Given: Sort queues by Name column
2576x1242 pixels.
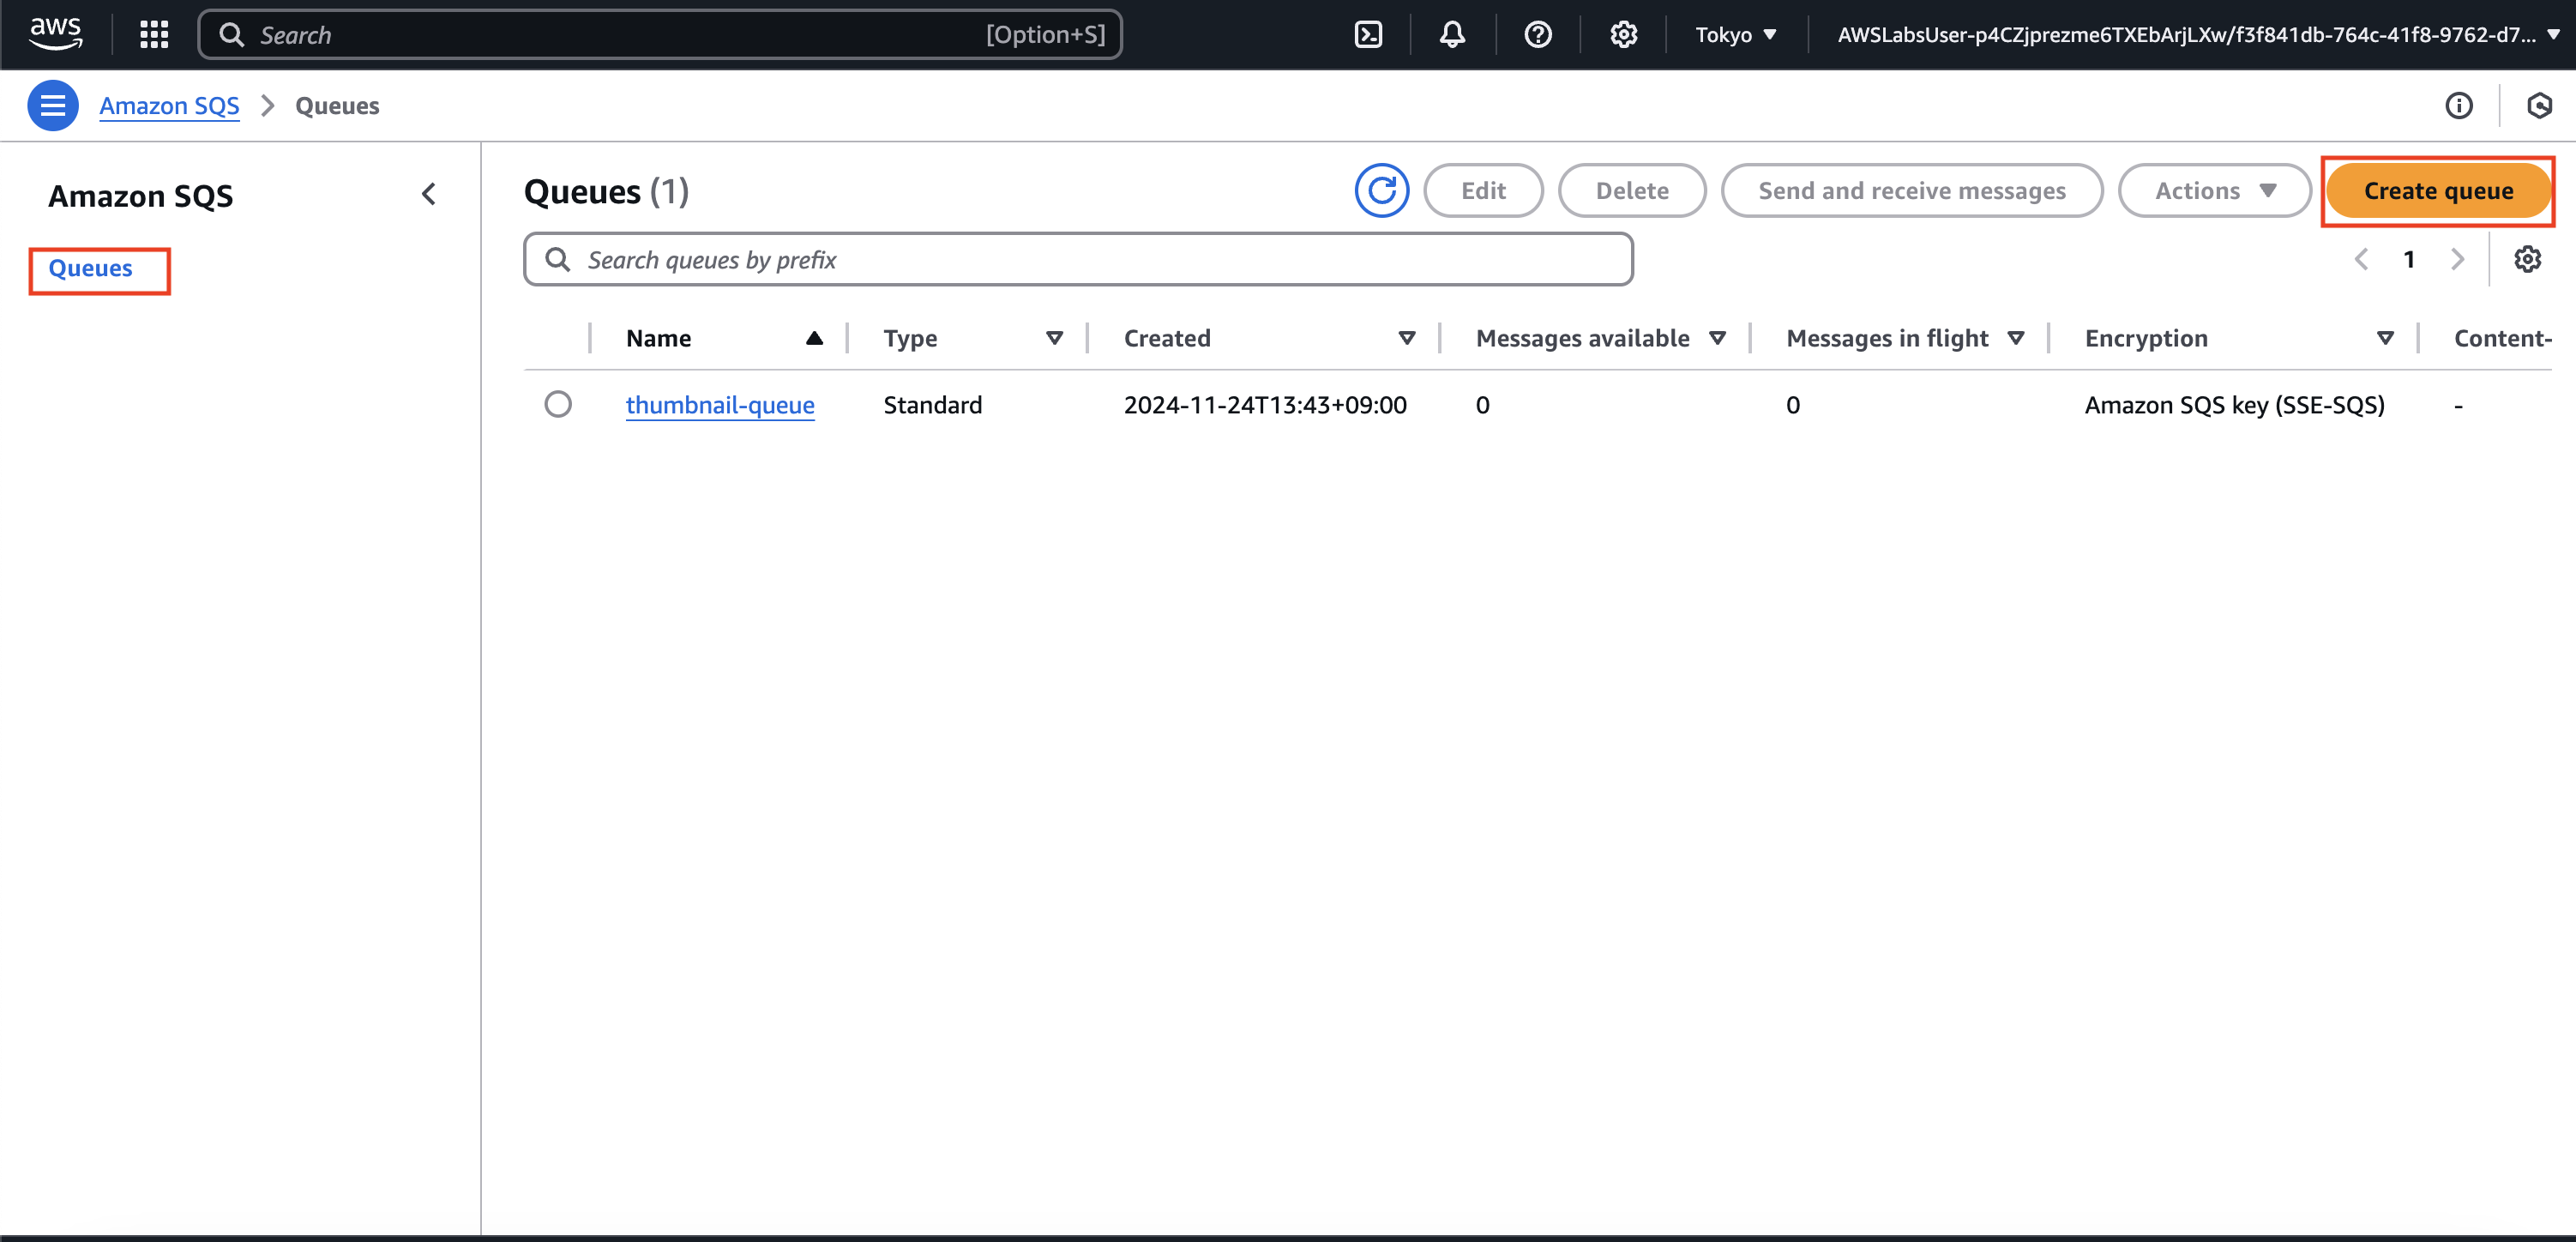Looking at the screenshot, I should coord(724,338).
